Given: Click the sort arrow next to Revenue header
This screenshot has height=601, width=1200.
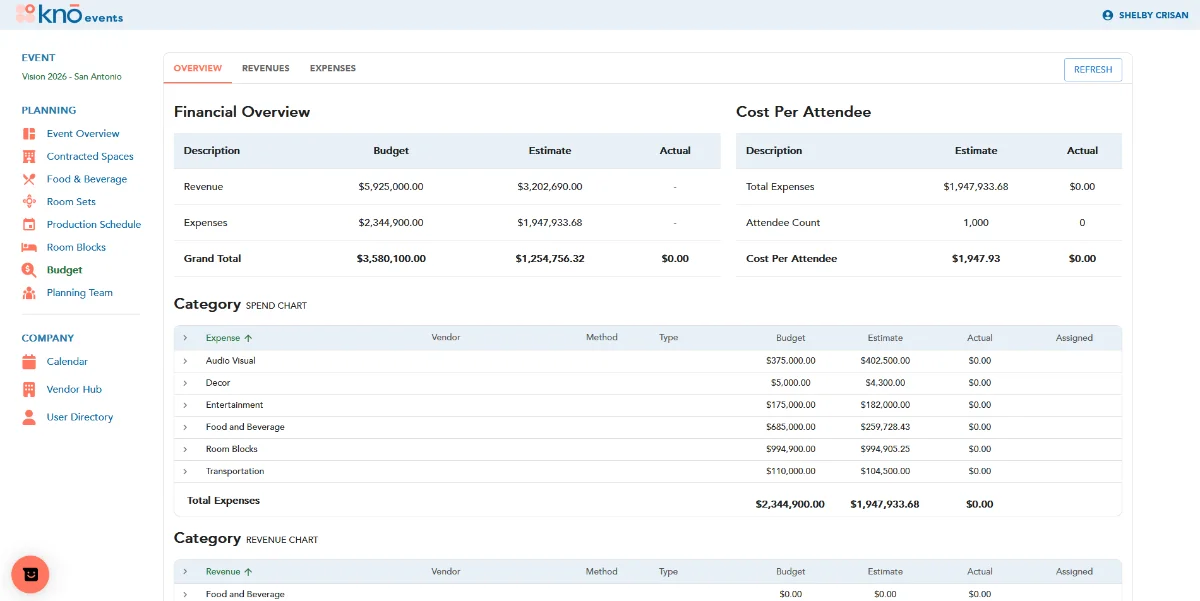Looking at the screenshot, I should click(248, 572).
